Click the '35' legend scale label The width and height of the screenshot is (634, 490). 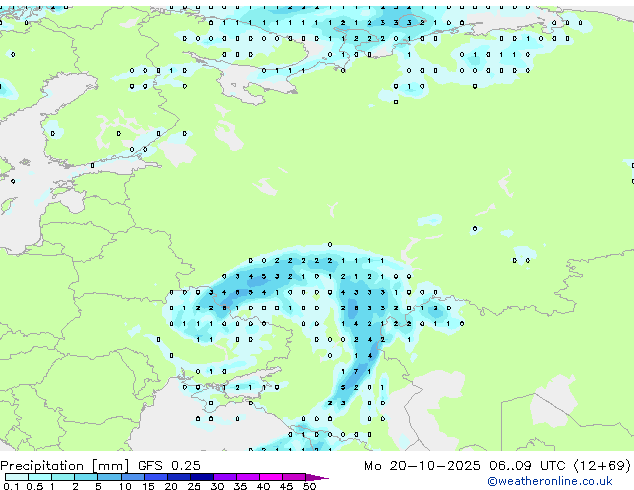240,486
